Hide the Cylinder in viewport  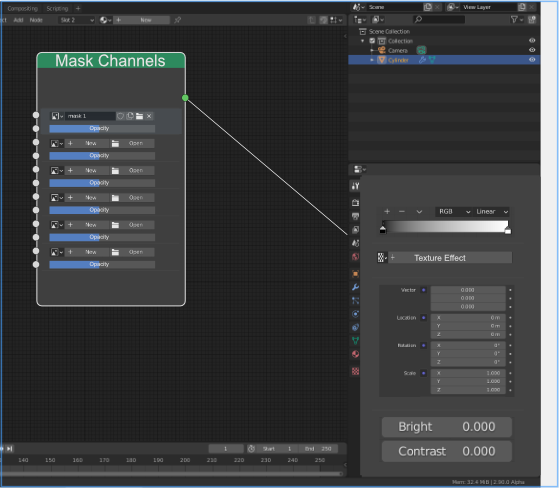(x=532, y=60)
